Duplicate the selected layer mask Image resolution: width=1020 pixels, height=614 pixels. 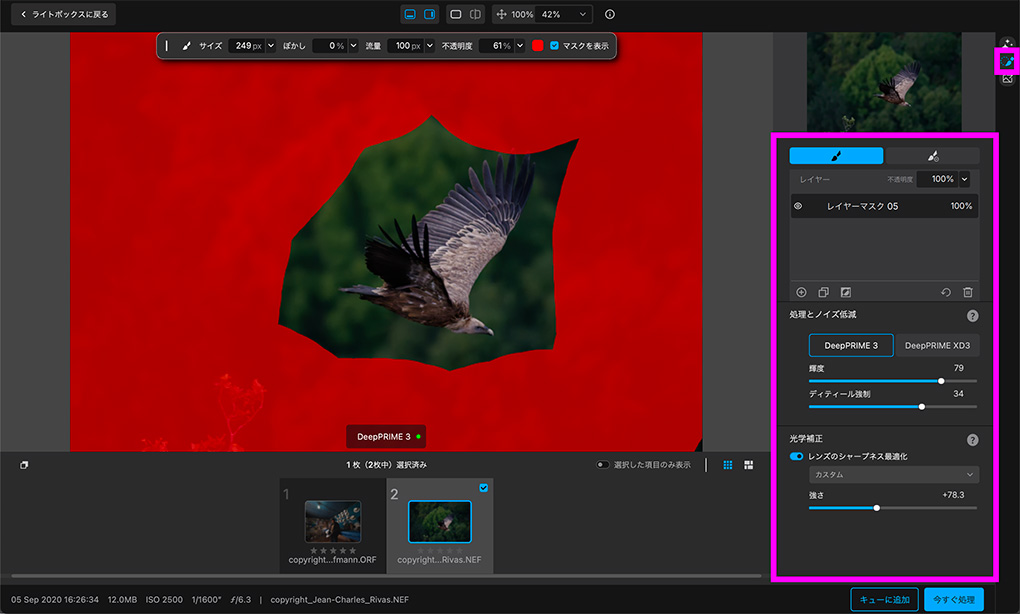tap(823, 292)
